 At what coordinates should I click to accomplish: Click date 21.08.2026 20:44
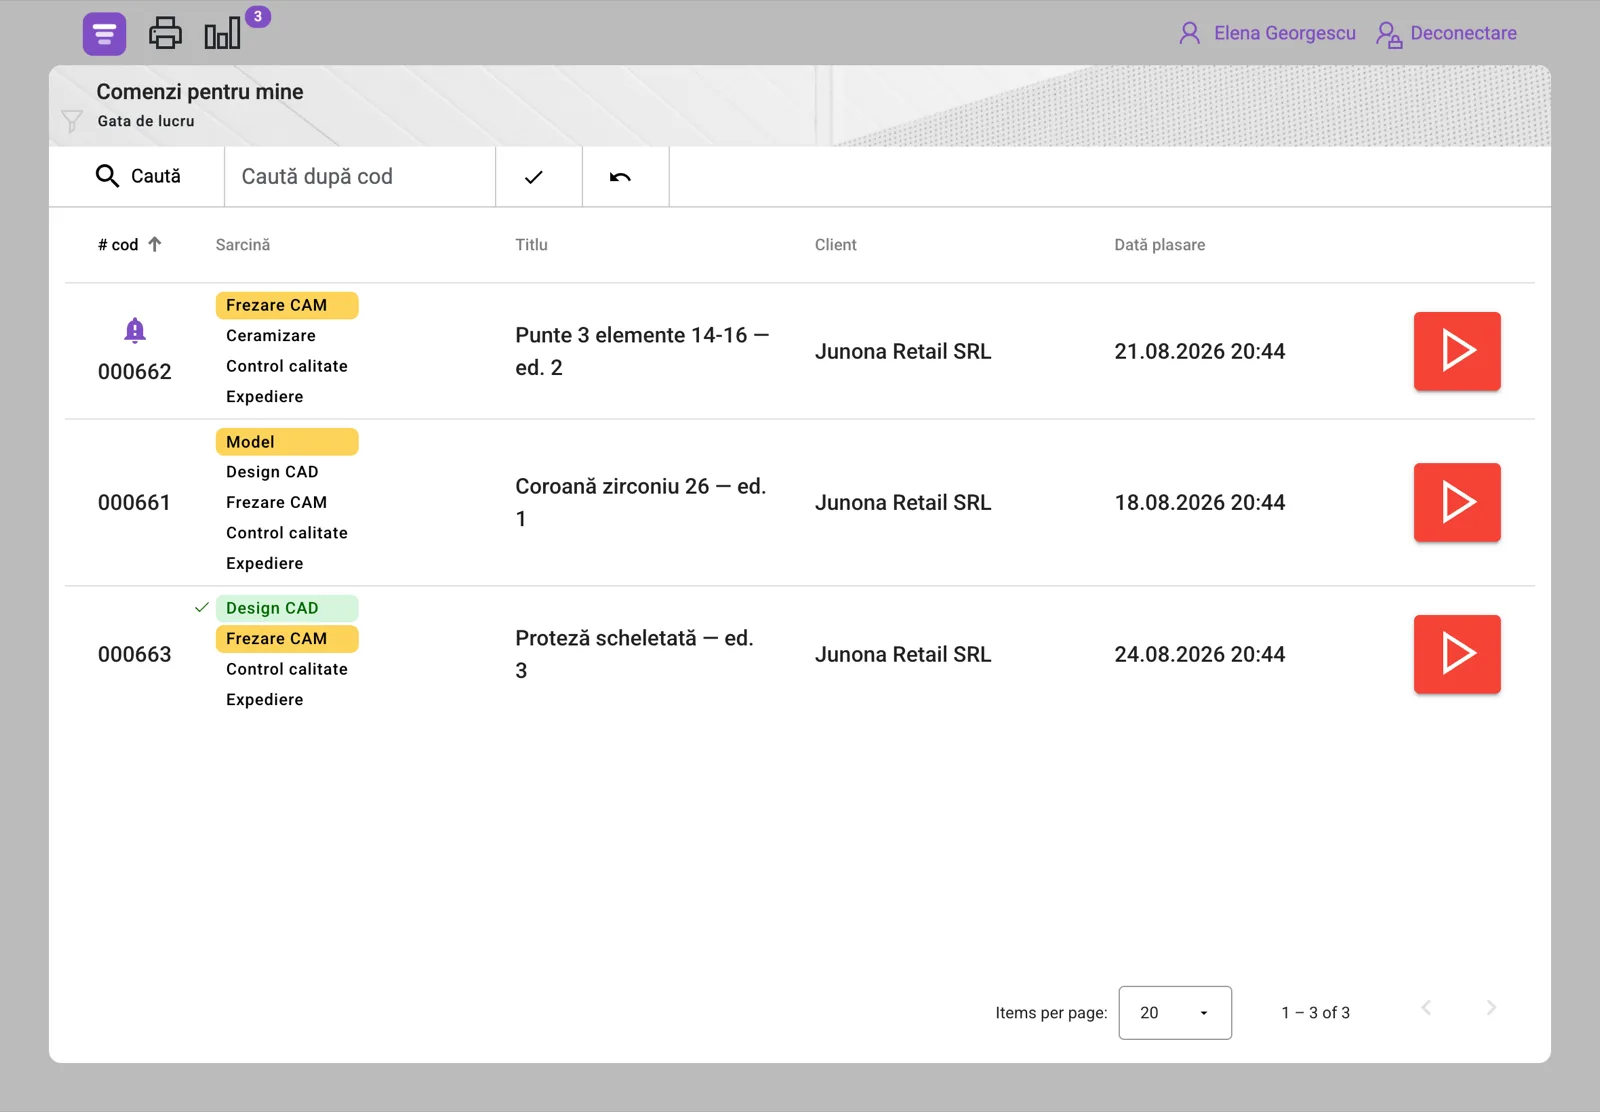click(1200, 351)
